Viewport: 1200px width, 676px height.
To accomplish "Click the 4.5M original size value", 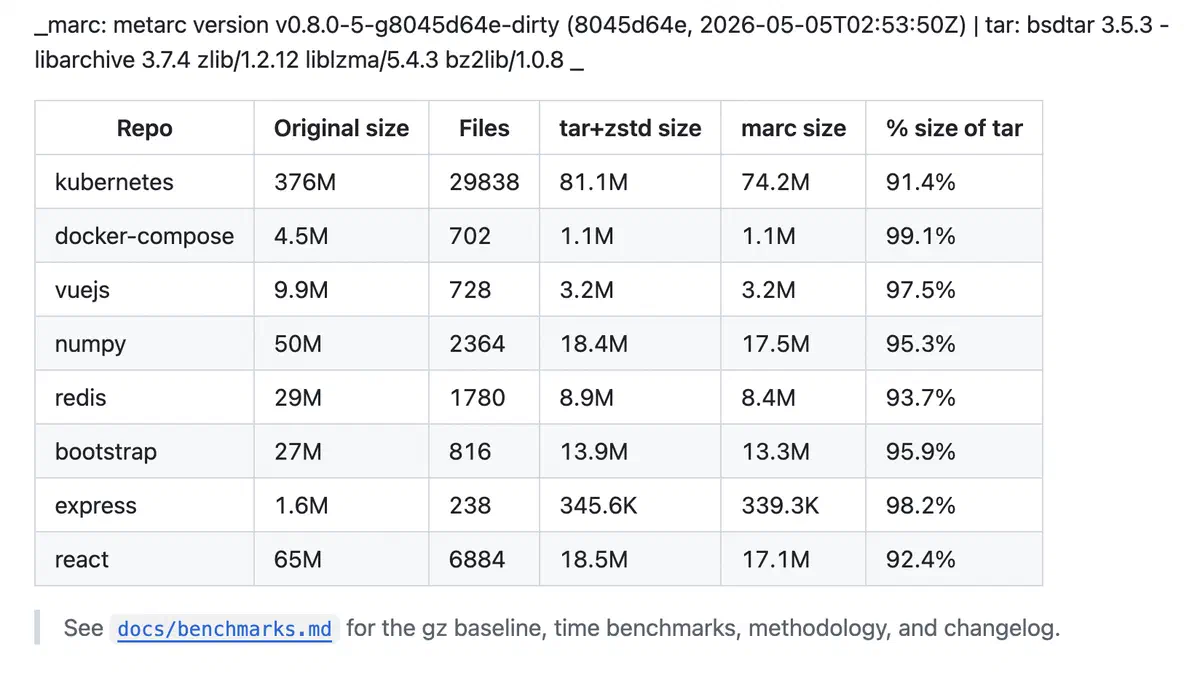I will [x=301, y=236].
